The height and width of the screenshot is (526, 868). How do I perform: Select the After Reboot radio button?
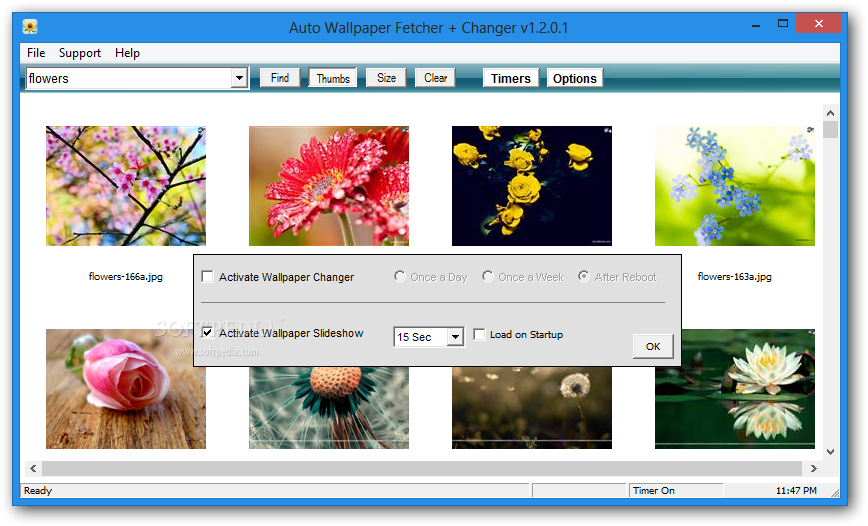pos(583,276)
